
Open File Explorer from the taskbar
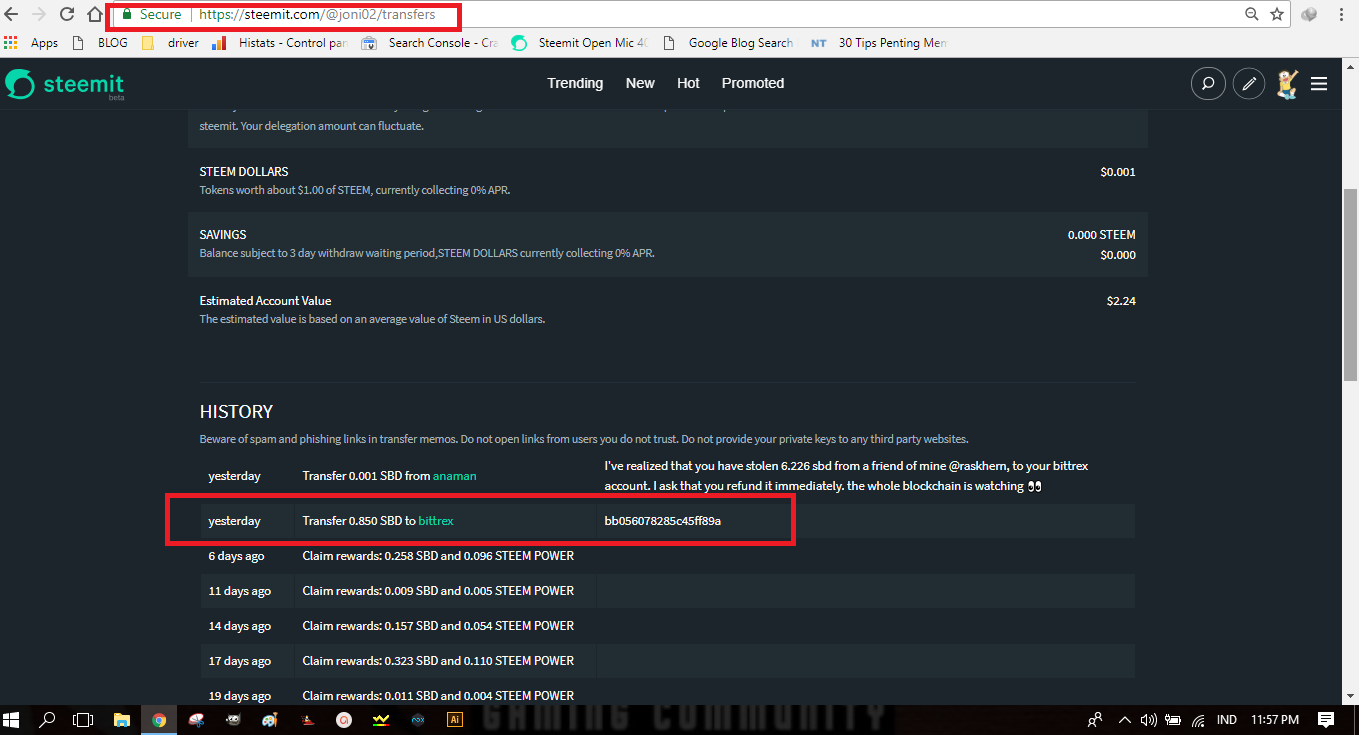122,719
